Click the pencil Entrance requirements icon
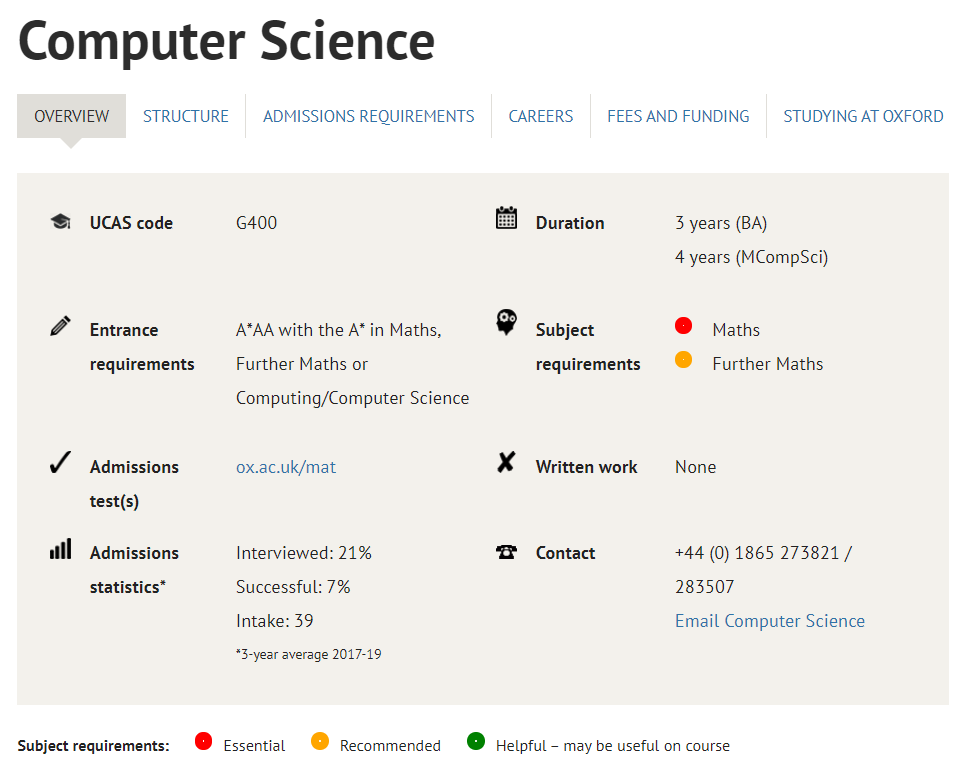 tap(60, 326)
